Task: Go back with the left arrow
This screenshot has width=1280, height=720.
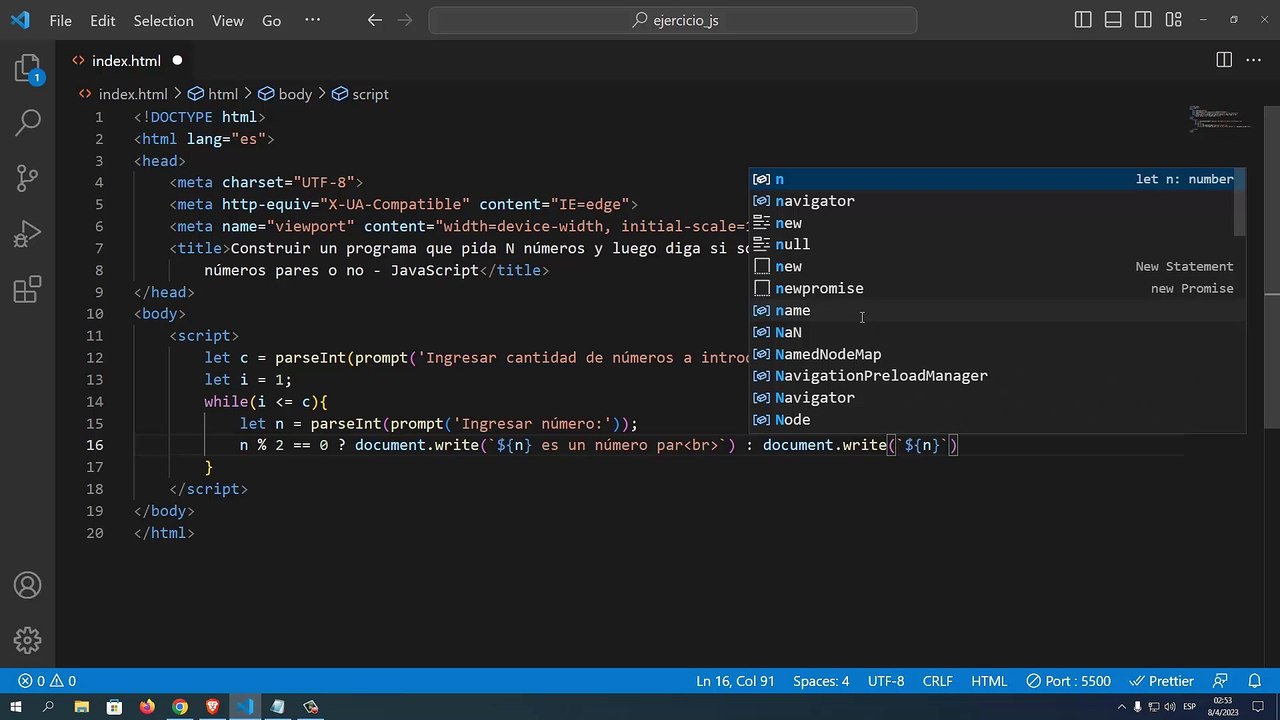Action: pos(375,20)
